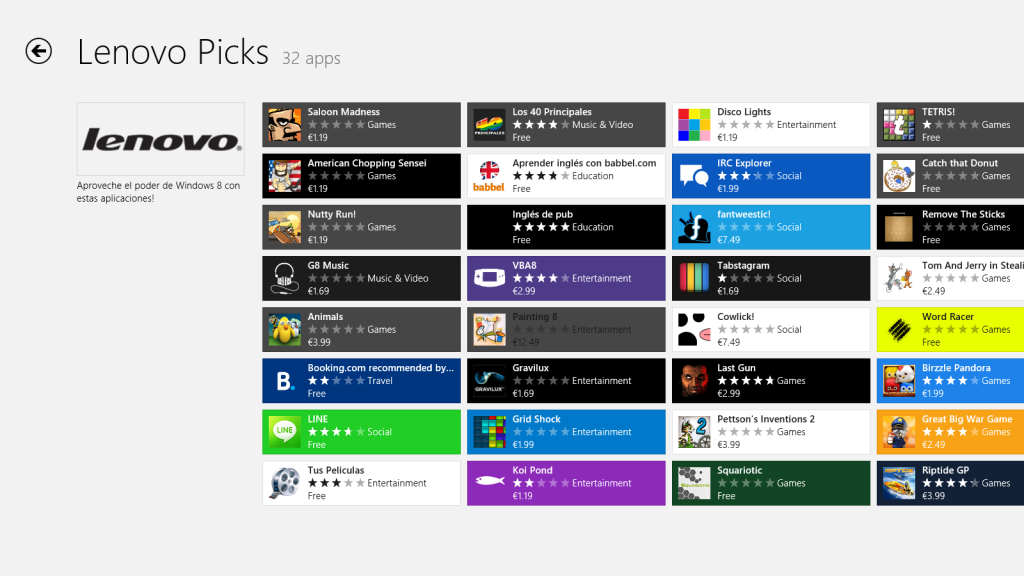Select the Riptide GP boat icon
1024x576 pixels.
[899, 483]
